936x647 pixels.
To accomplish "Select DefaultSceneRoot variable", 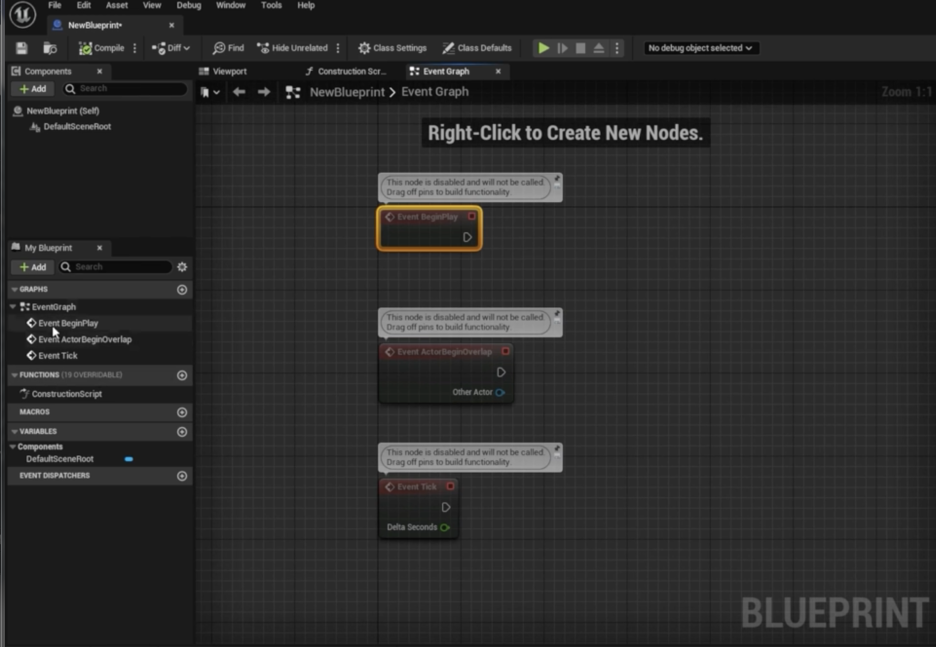I will (60, 459).
